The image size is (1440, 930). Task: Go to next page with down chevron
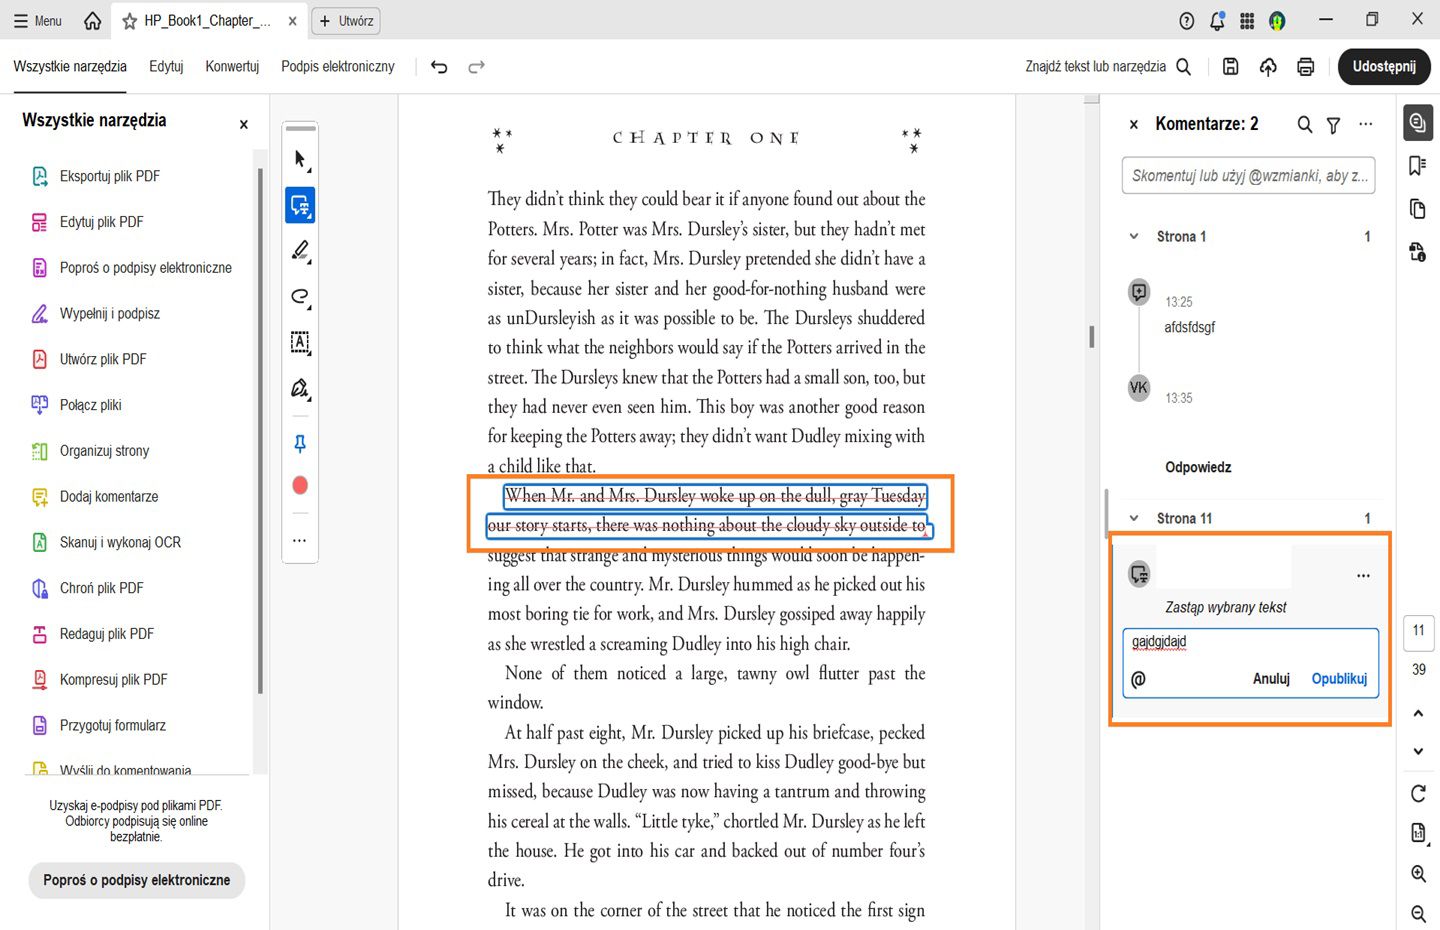(x=1418, y=751)
